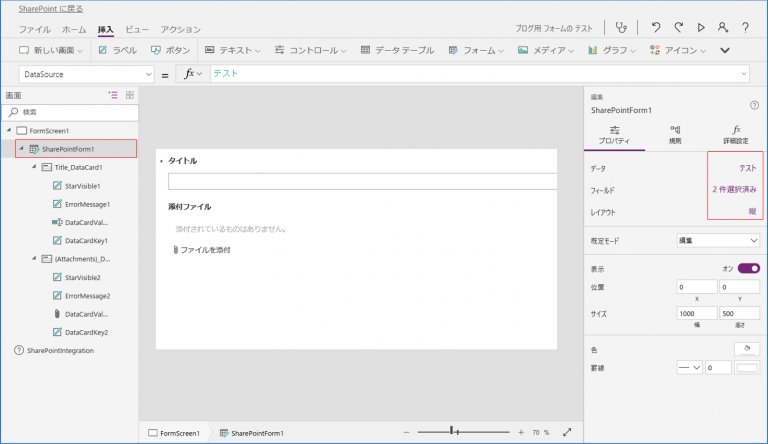Open the DataSource property dropdown
This screenshot has width=768, height=444.
coord(86,74)
